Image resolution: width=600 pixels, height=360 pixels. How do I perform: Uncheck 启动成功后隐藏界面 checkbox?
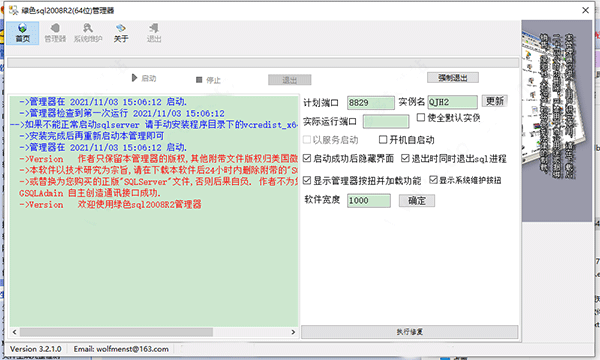[307, 158]
